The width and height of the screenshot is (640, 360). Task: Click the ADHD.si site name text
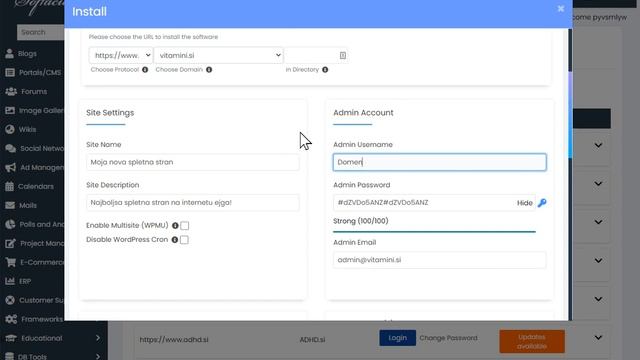click(313, 340)
